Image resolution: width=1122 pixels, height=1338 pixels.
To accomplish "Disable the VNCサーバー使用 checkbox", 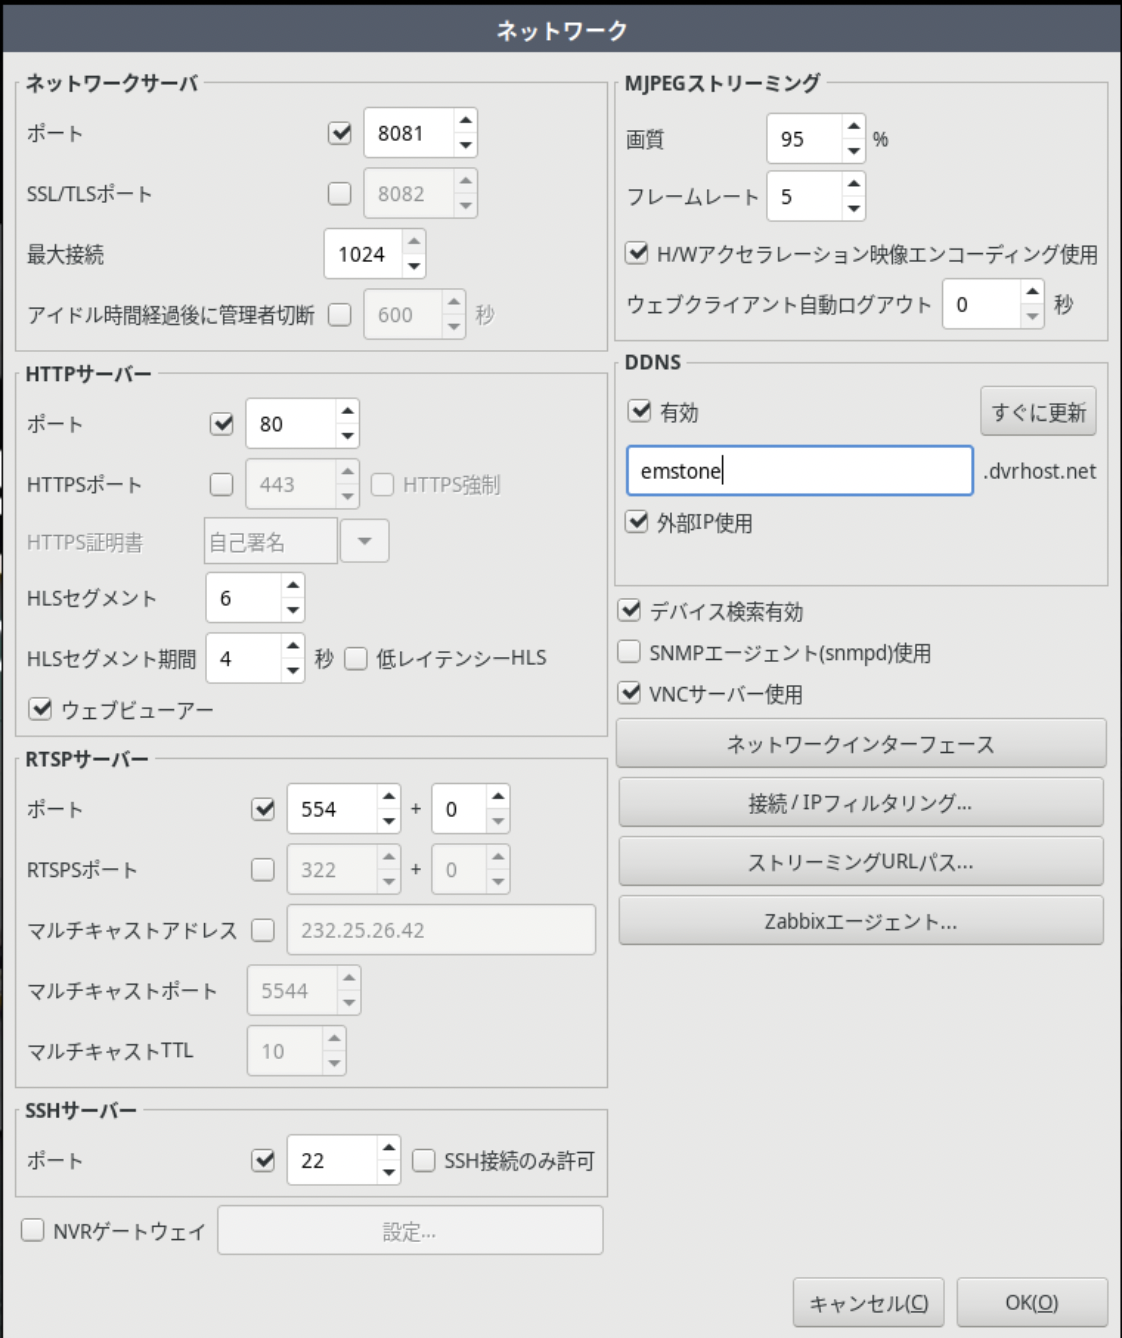I will pyautogui.click(x=629, y=693).
